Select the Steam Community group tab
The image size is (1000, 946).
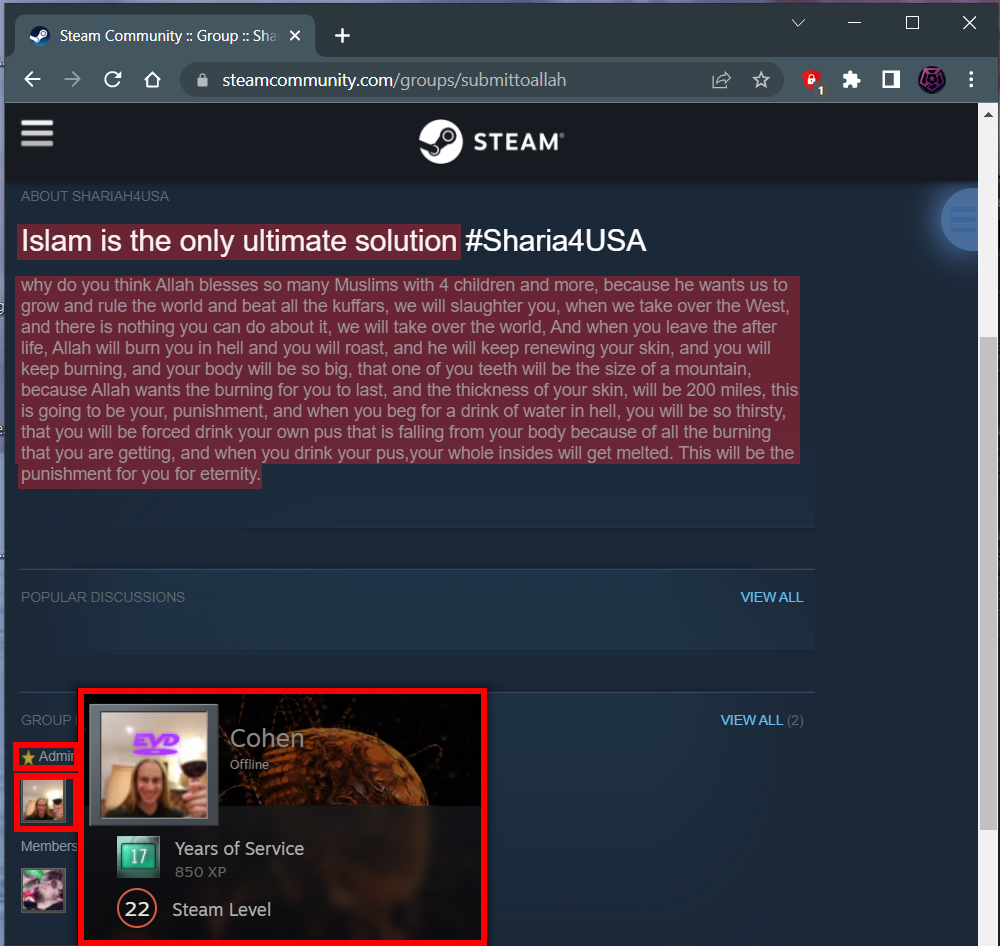164,36
